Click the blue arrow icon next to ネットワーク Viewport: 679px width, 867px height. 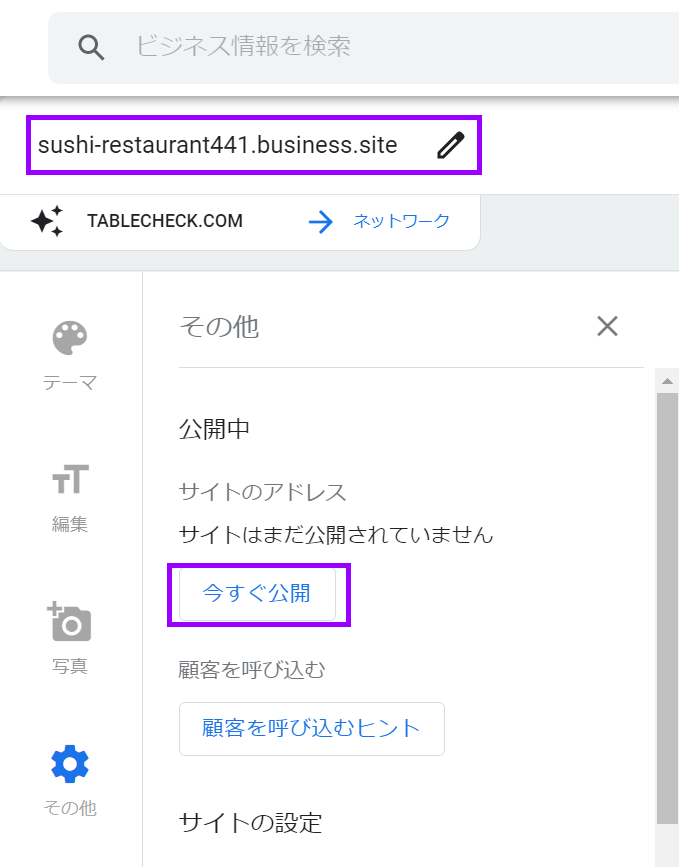click(321, 221)
